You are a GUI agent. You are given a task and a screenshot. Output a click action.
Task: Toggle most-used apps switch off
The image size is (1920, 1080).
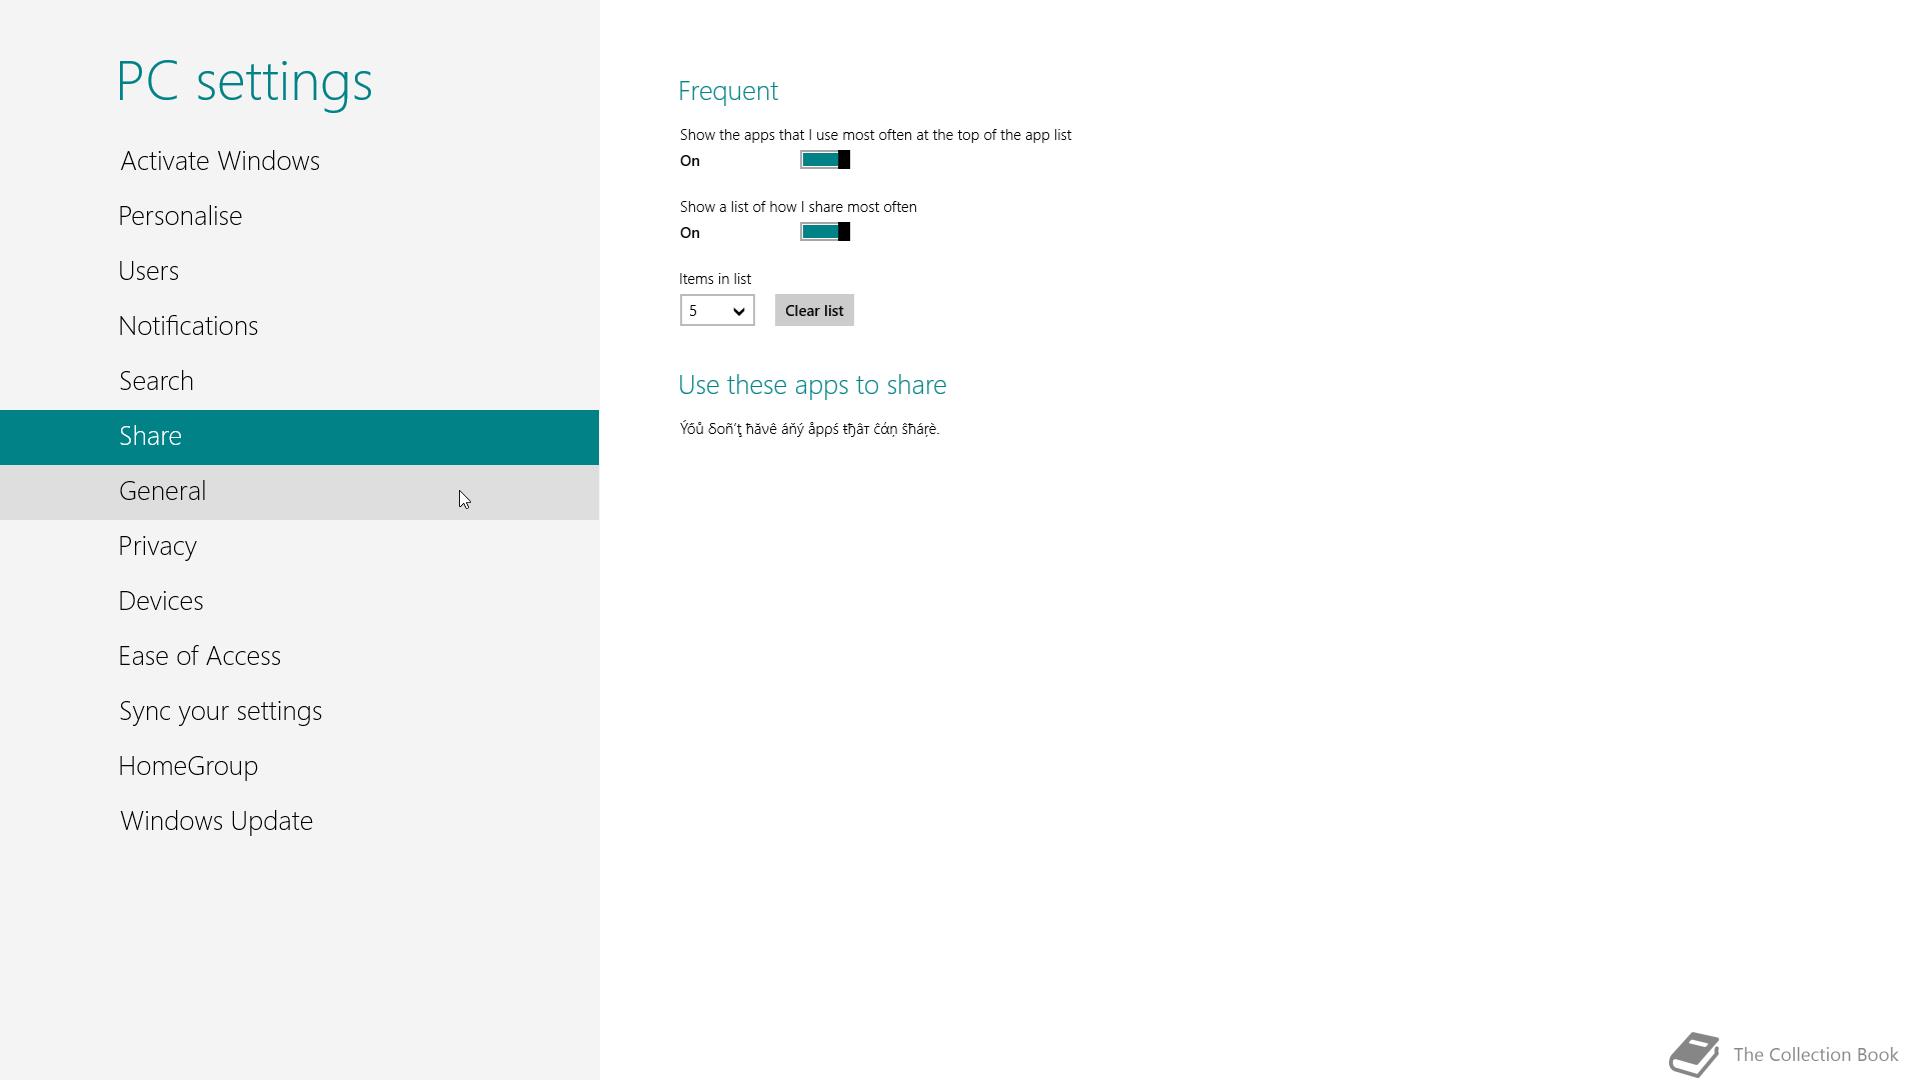point(825,160)
